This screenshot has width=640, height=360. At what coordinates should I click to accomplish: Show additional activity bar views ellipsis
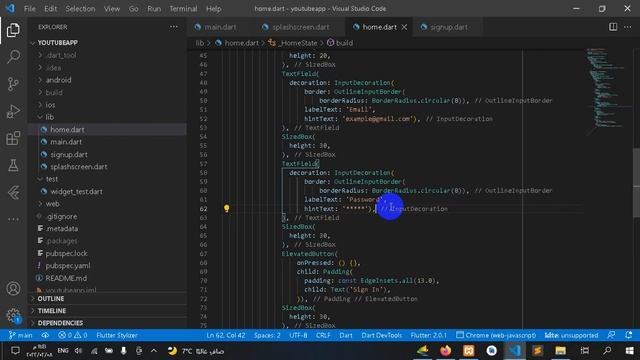pyautogui.click(x=13, y=219)
